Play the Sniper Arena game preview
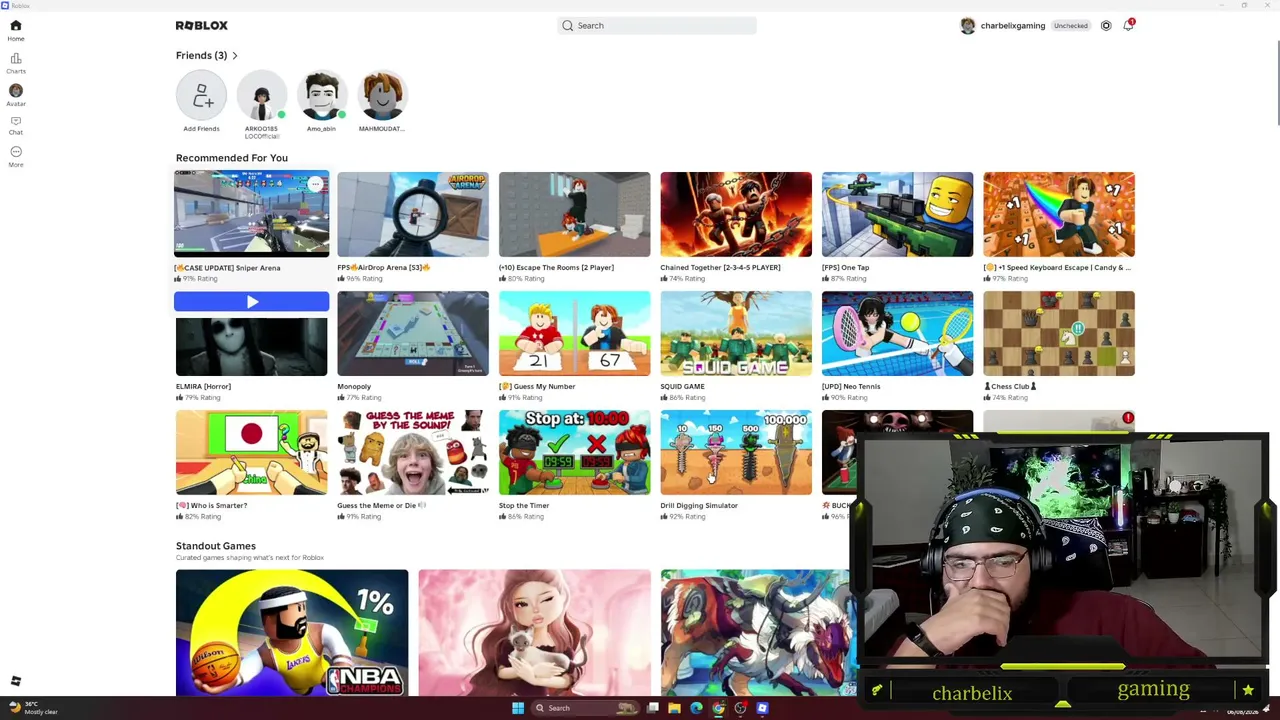 [x=251, y=302]
